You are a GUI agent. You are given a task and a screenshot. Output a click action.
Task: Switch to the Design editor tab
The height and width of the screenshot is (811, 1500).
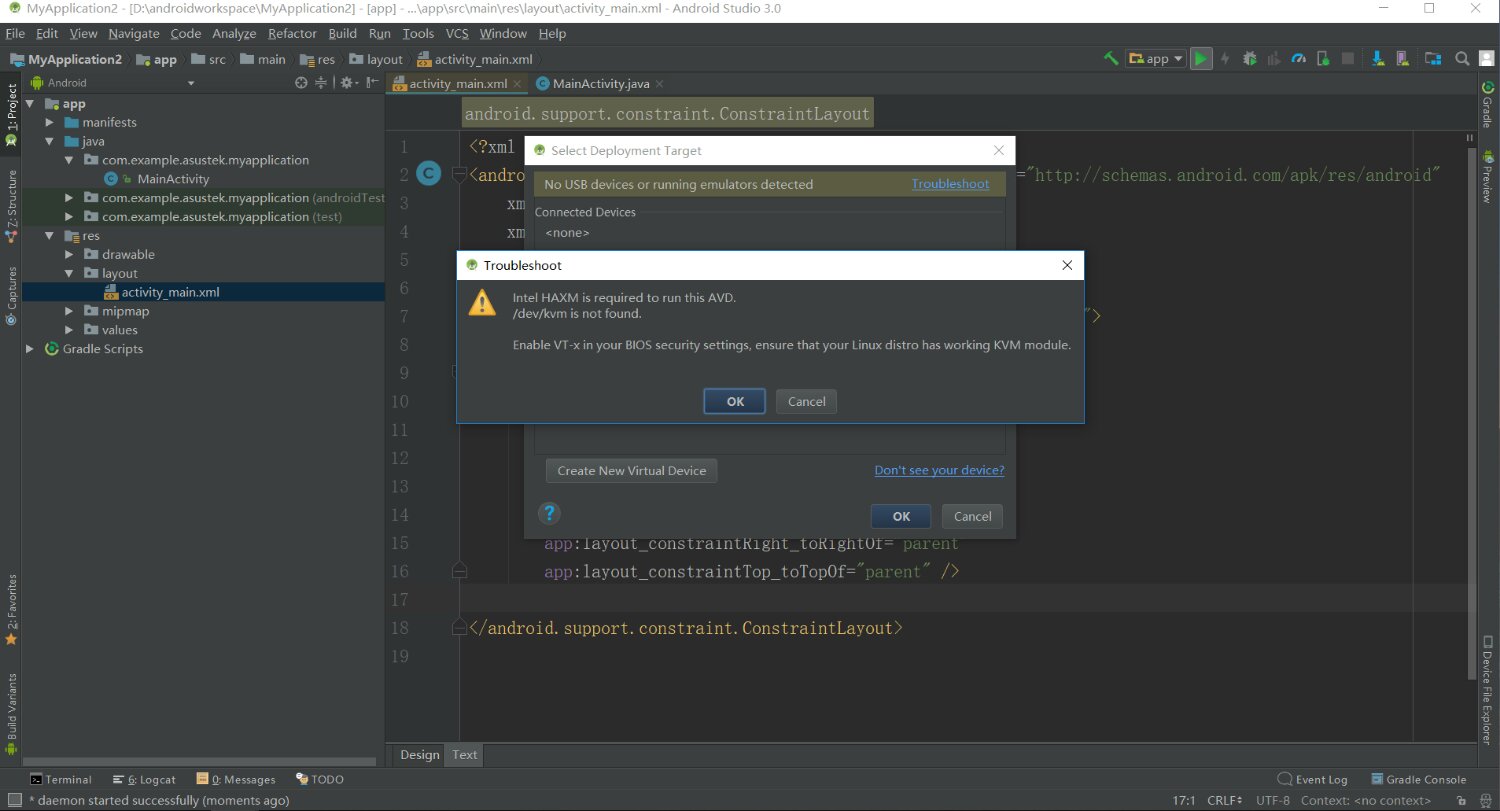tap(419, 755)
